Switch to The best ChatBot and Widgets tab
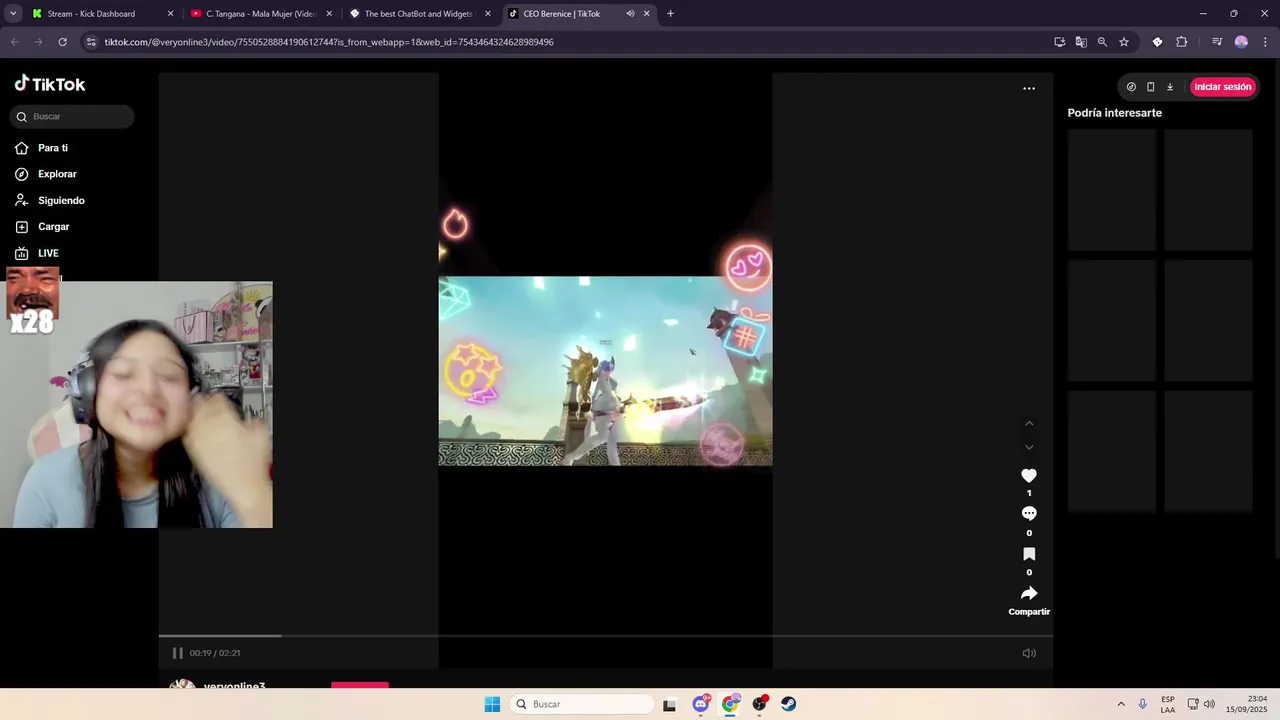 click(x=419, y=14)
